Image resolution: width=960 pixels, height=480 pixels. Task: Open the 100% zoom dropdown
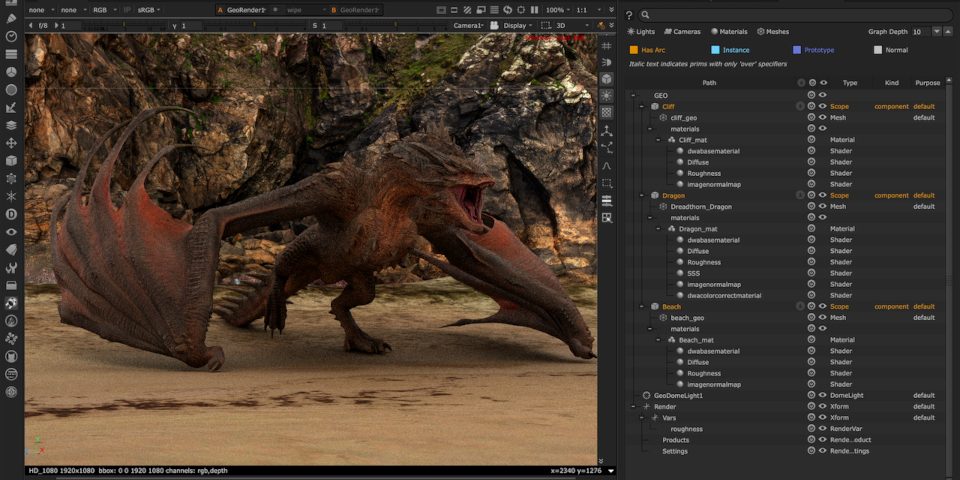click(557, 10)
